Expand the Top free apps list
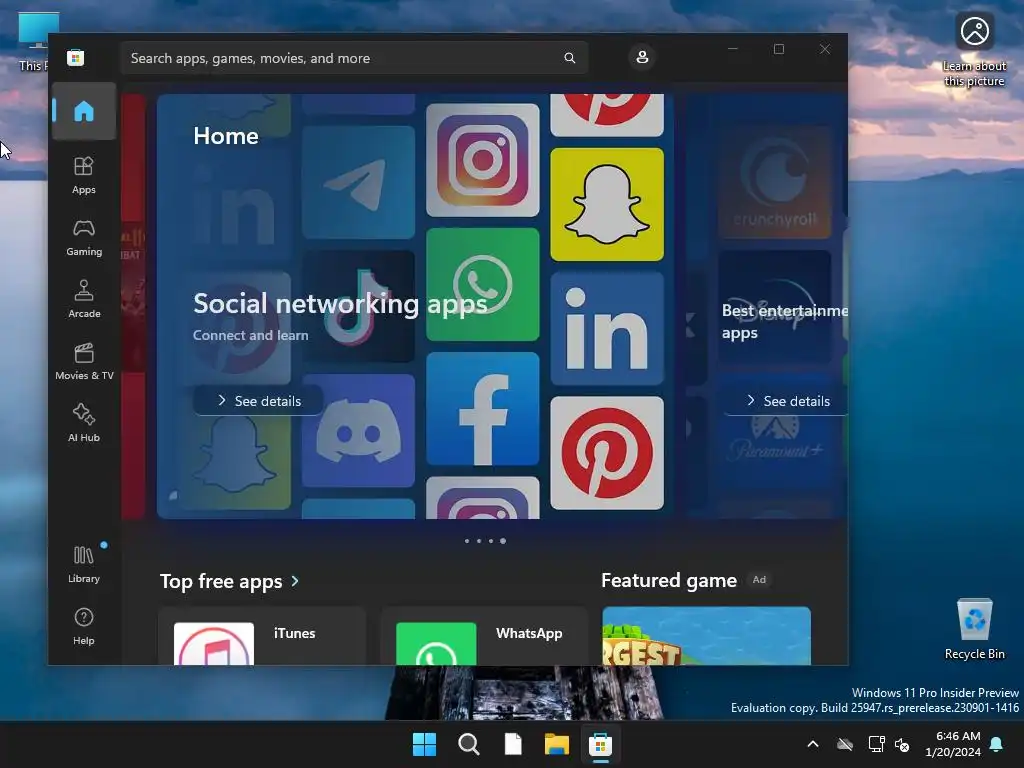 click(295, 581)
